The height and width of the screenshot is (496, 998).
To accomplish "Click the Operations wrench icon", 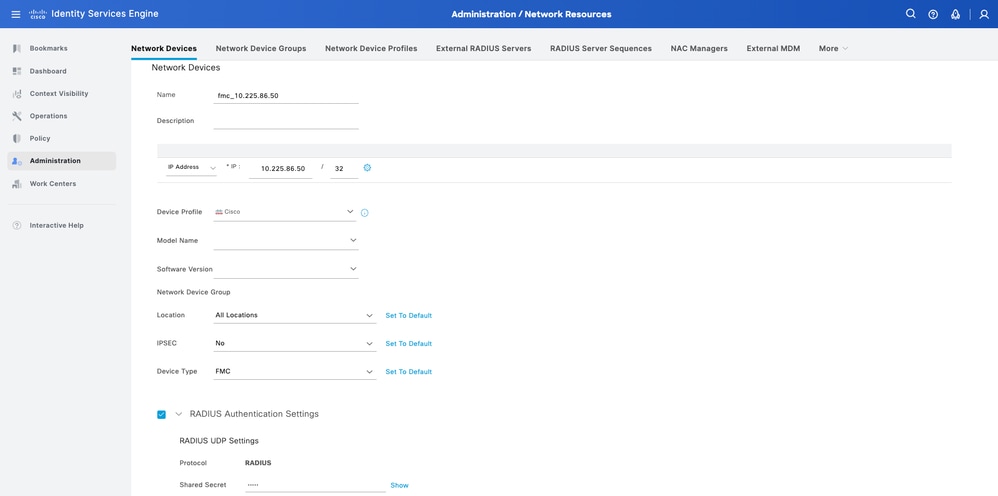I will (x=17, y=116).
